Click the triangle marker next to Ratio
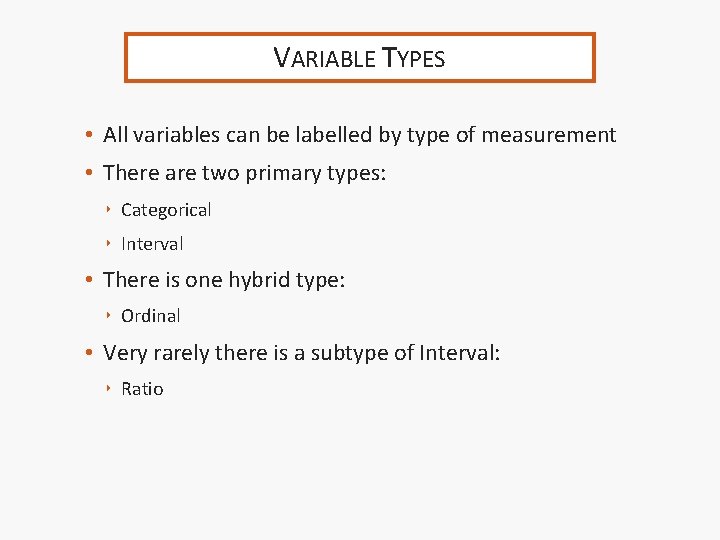This screenshot has width=720, height=540. point(108,389)
